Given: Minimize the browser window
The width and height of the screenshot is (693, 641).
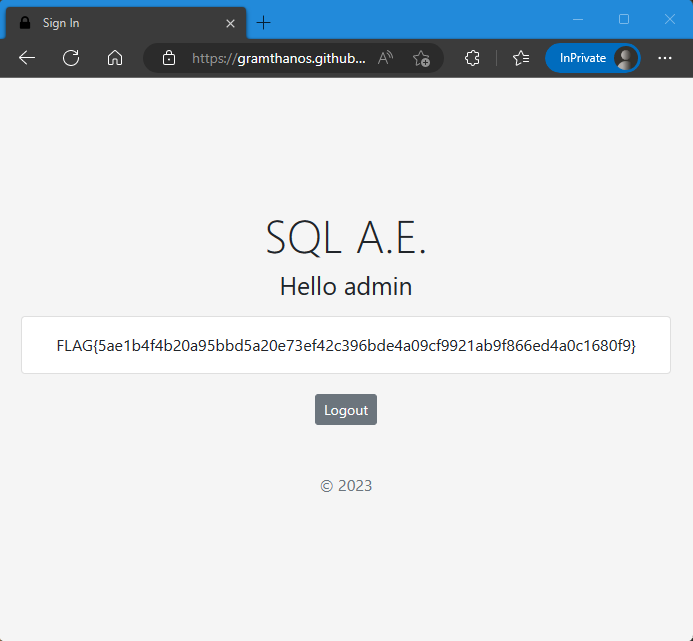Looking at the screenshot, I should [578, 19].
